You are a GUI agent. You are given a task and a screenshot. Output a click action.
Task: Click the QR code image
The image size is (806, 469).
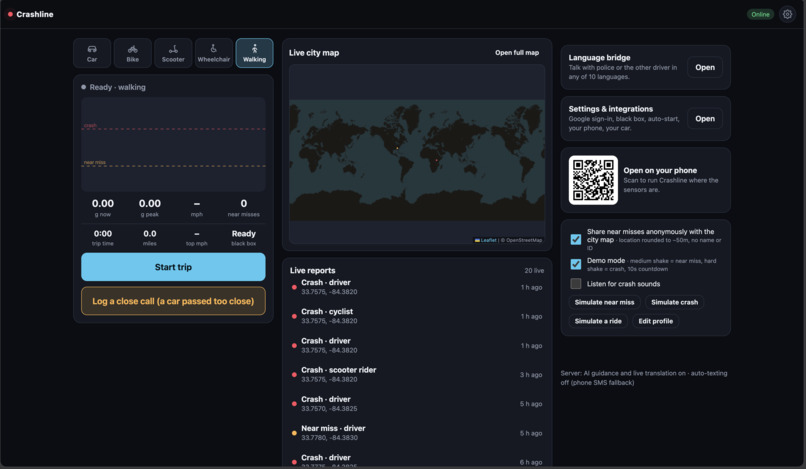coord(593,181)
